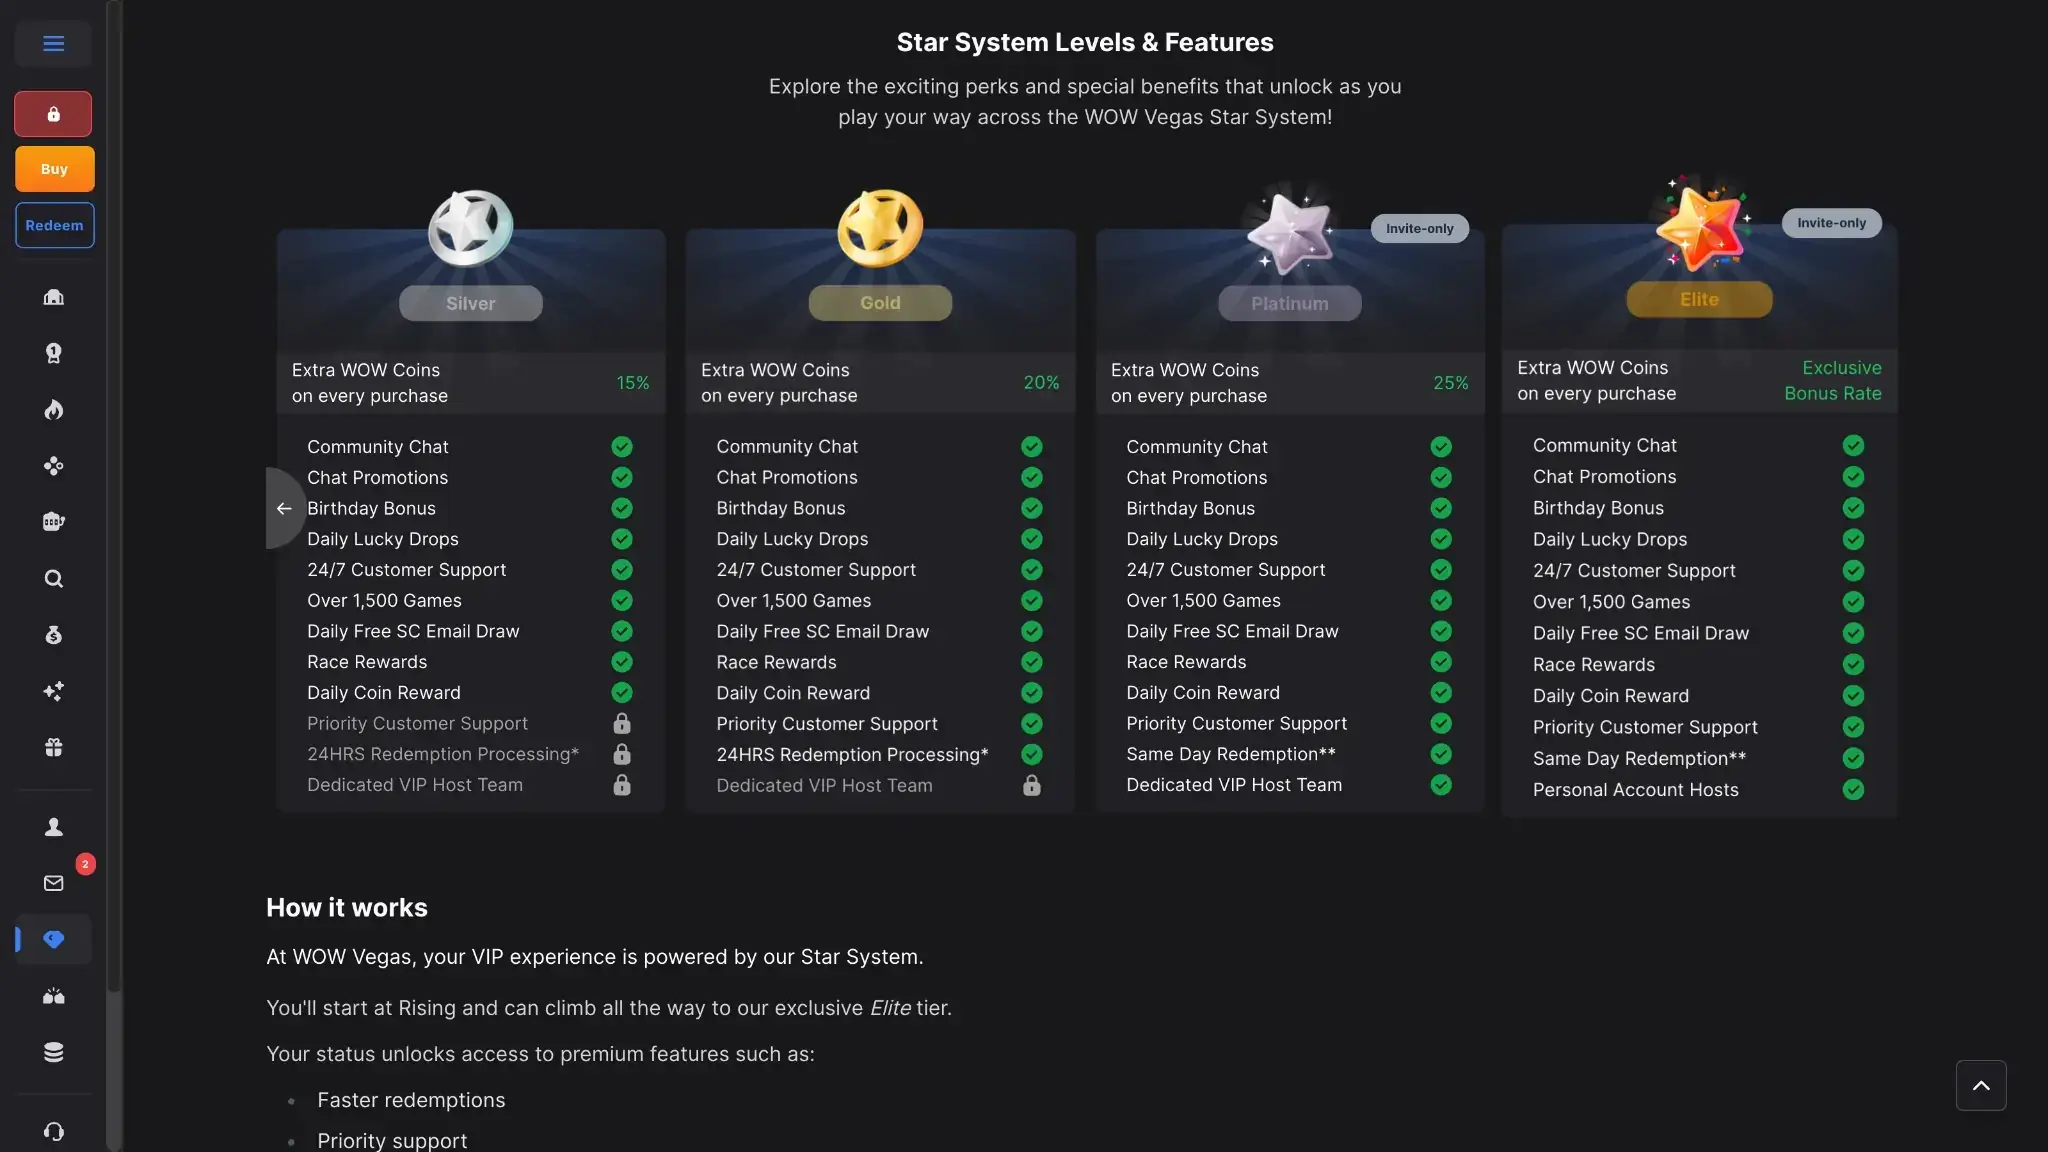Click the Redeem button
The height and width of the screenshot is (1152, 2048).
[x=54, y=225]
